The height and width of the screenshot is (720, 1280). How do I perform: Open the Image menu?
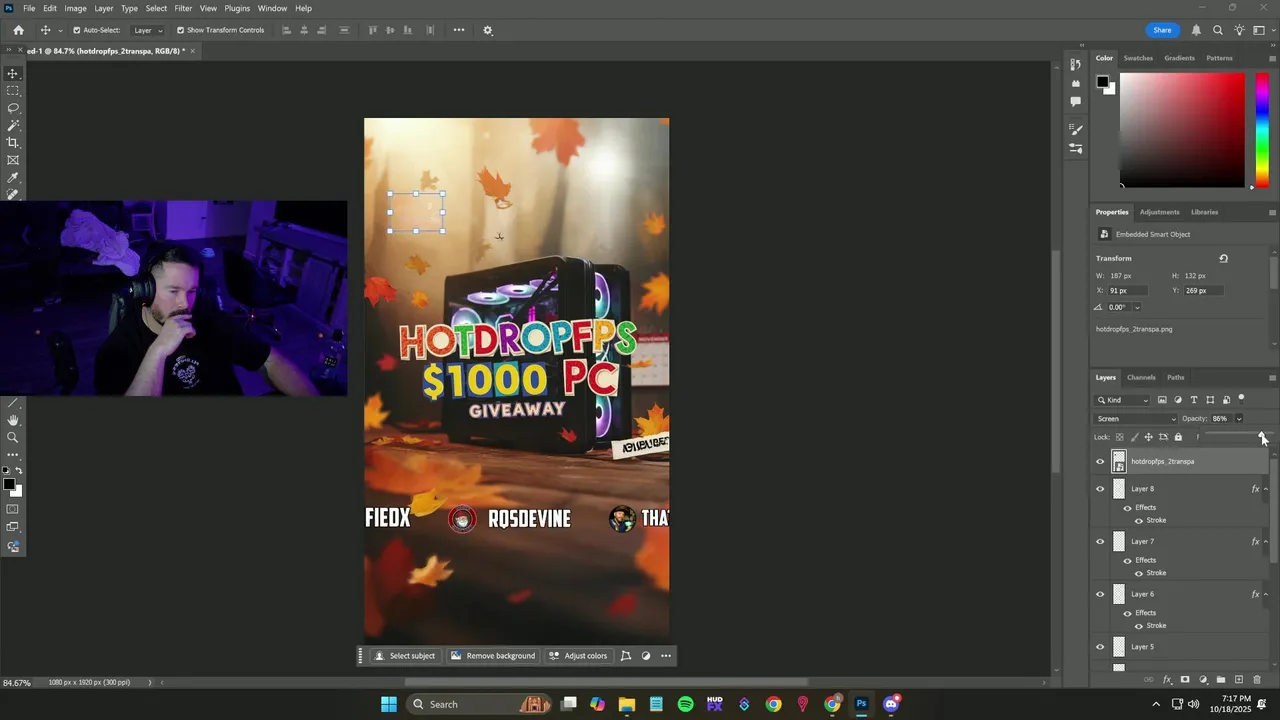tap(76, 8)
